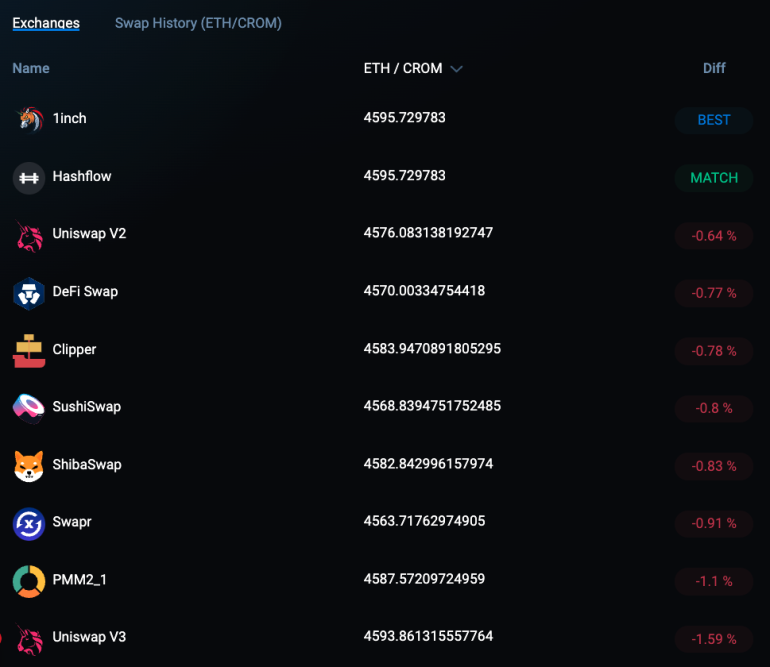Click the BEST badge for 1inch
The image size is (770, 667).
coord(714,120)
